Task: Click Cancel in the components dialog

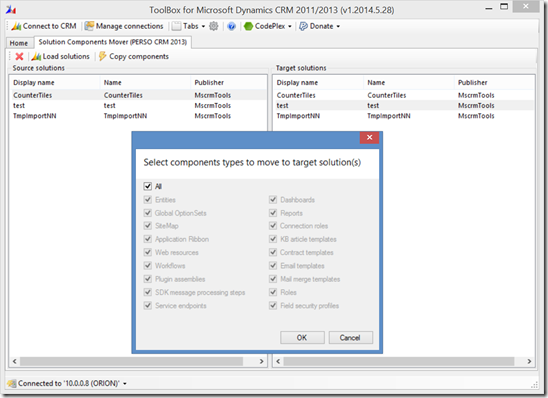Action: click(x=351, y=338)
